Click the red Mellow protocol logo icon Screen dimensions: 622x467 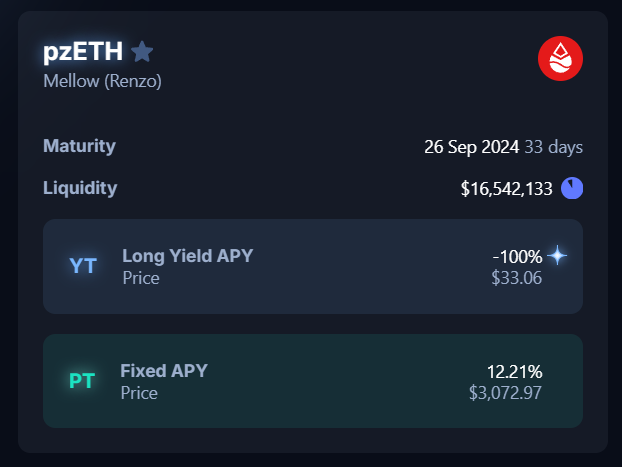coord(560,59)
